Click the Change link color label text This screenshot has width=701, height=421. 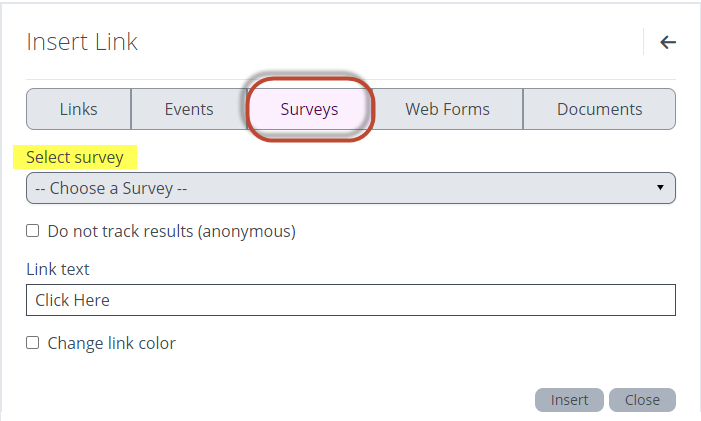click(111, 343)
